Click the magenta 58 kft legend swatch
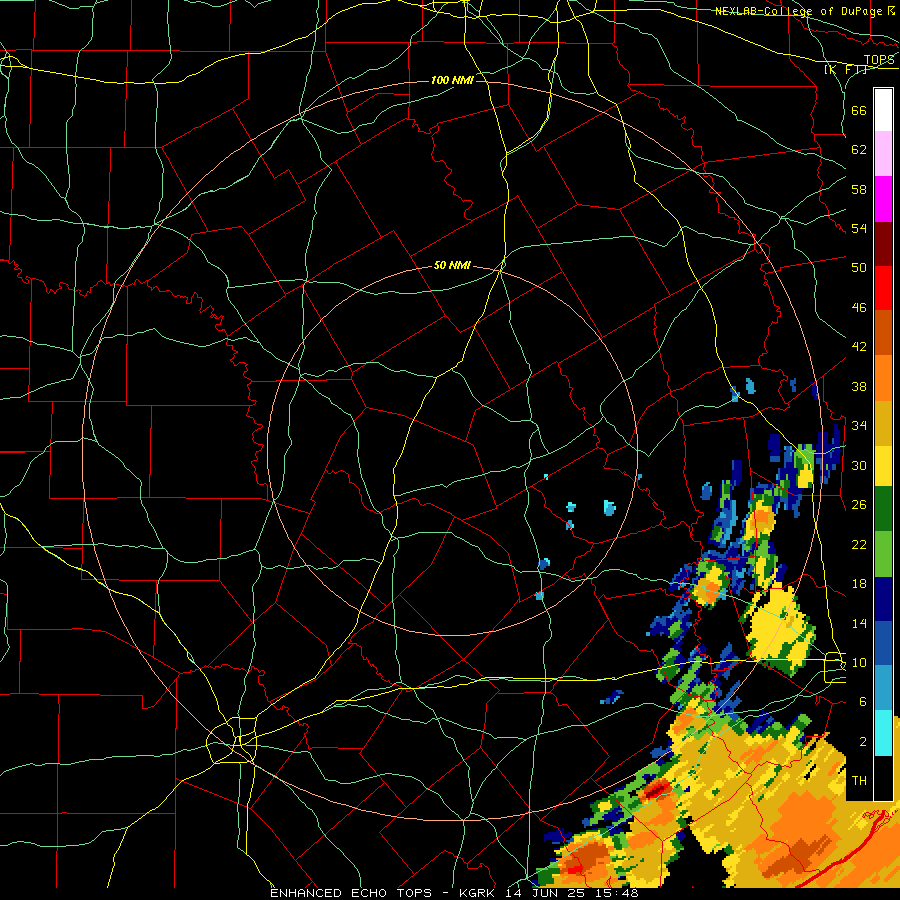Image resolution: width=900 pixels, height=900 pixels. 883,199
